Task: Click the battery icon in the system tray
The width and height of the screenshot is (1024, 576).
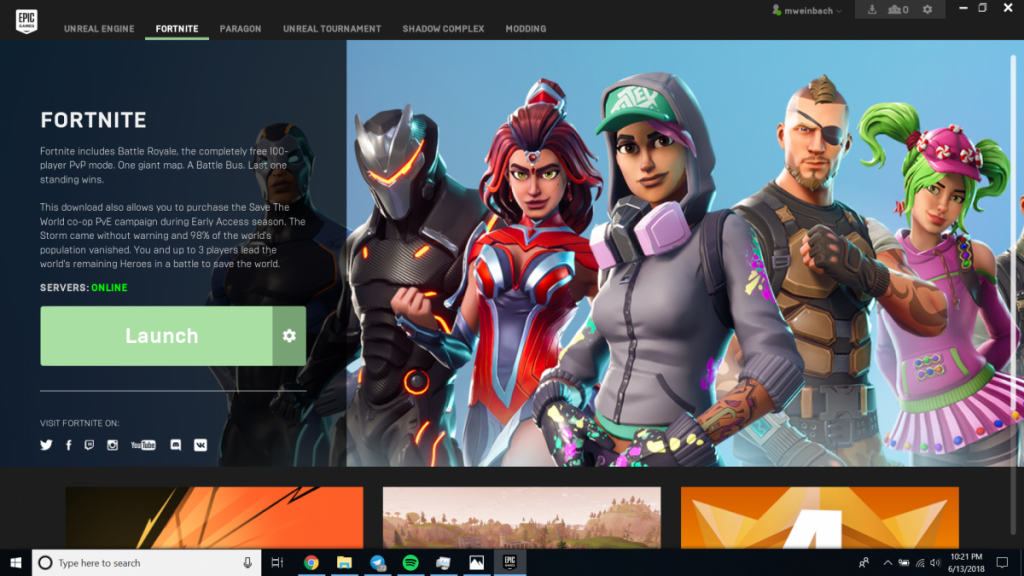Action: (904, 563)
